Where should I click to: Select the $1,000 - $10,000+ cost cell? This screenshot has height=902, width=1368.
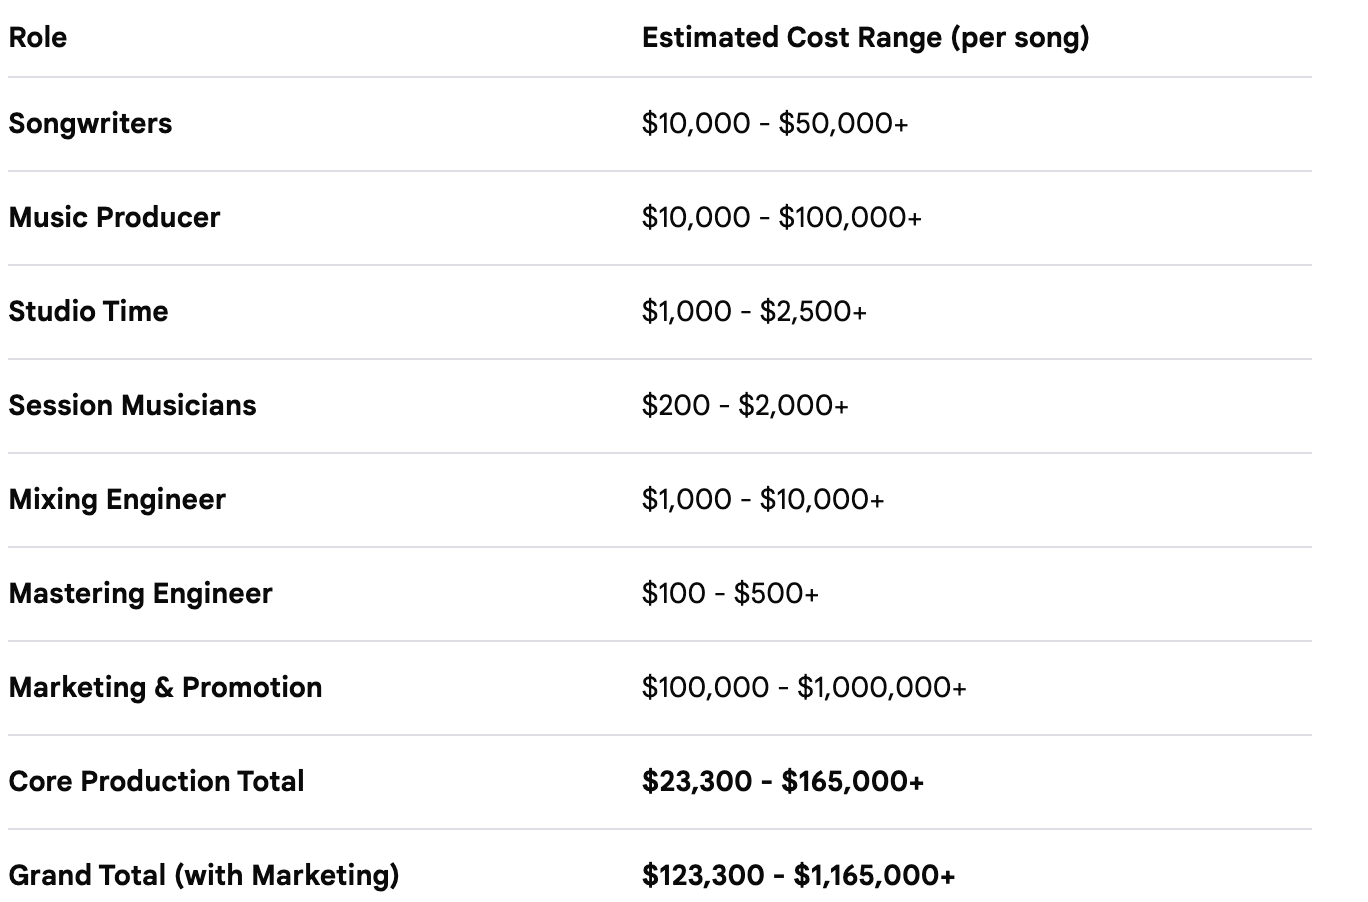click(x=763, y=500)
